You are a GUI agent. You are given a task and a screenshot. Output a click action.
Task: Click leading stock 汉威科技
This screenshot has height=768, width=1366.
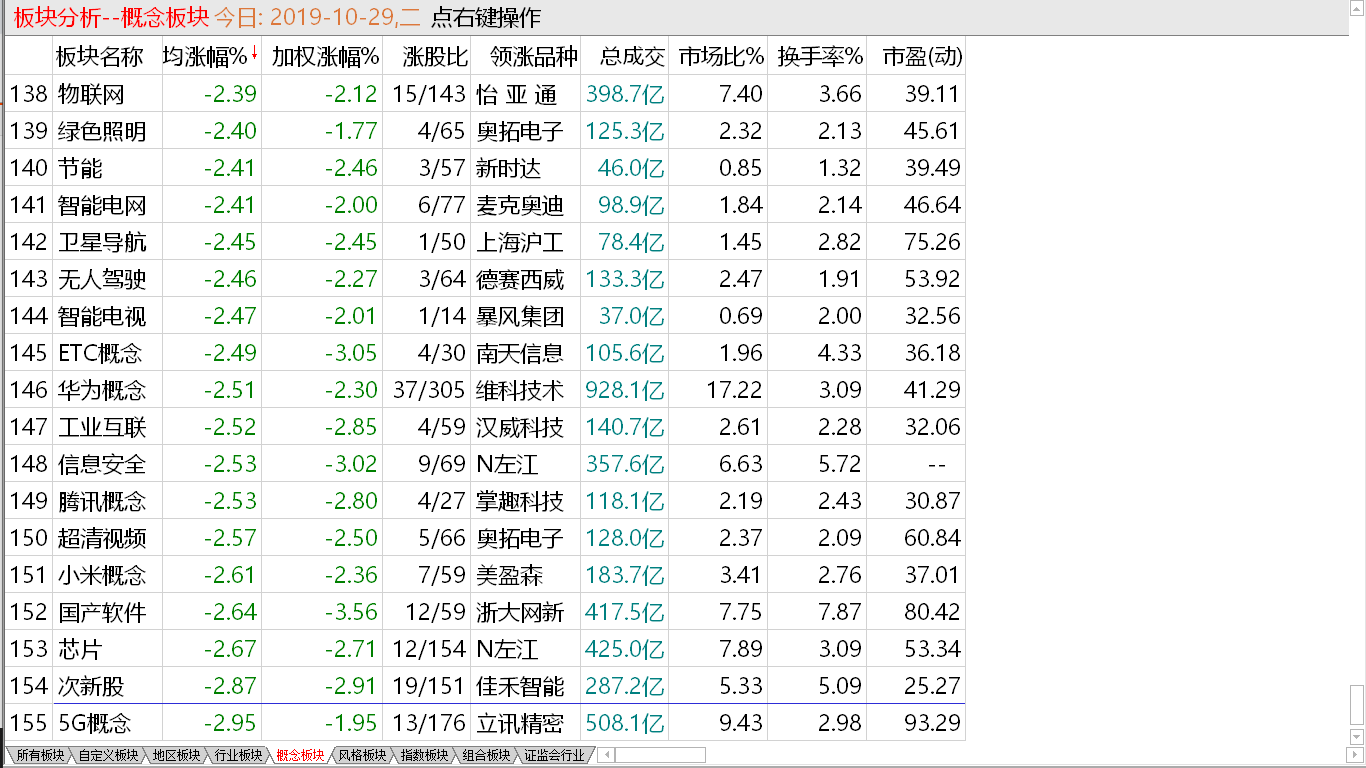coord(521,427)
